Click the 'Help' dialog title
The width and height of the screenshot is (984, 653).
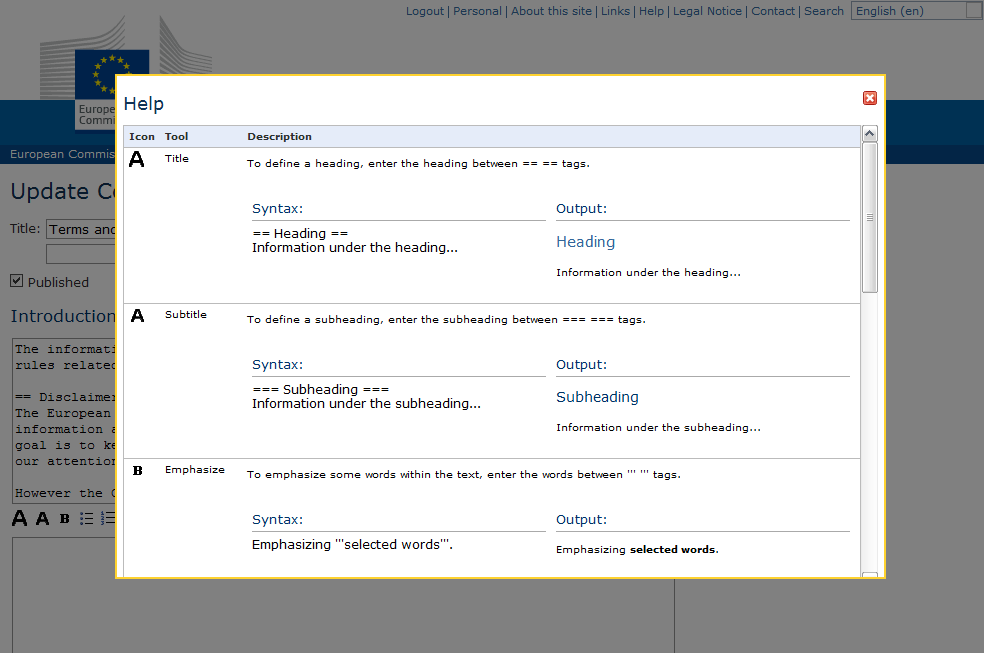[144, 104]
